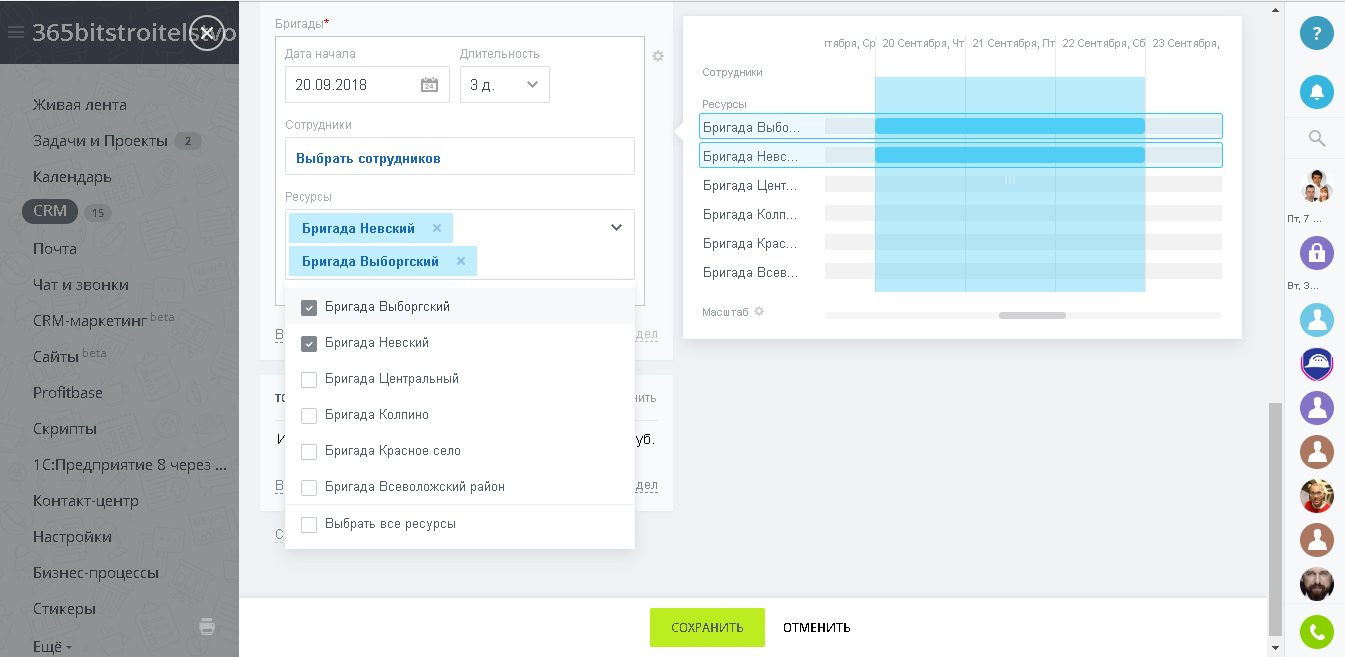Click the purple lock icon
This screenshot has width=1345, height=657.
click(x=1316, y=252)
